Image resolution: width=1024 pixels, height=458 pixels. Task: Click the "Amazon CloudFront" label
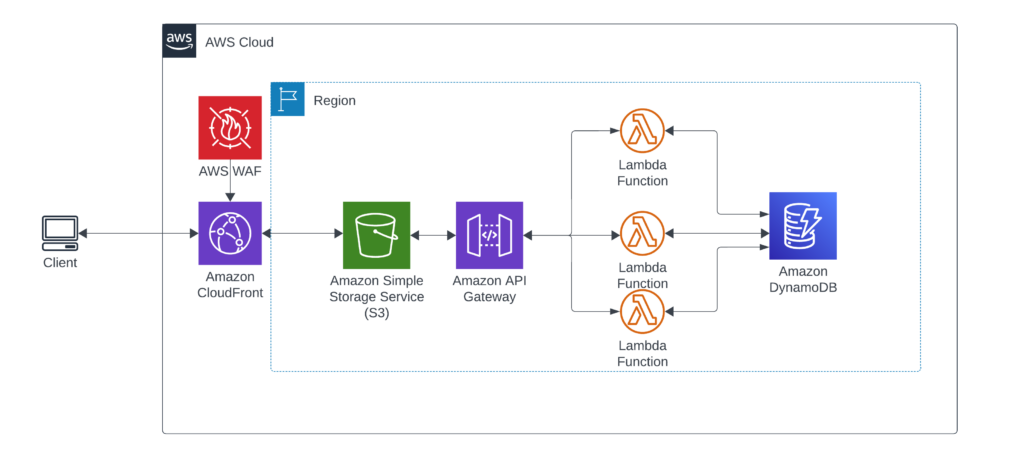230,285
